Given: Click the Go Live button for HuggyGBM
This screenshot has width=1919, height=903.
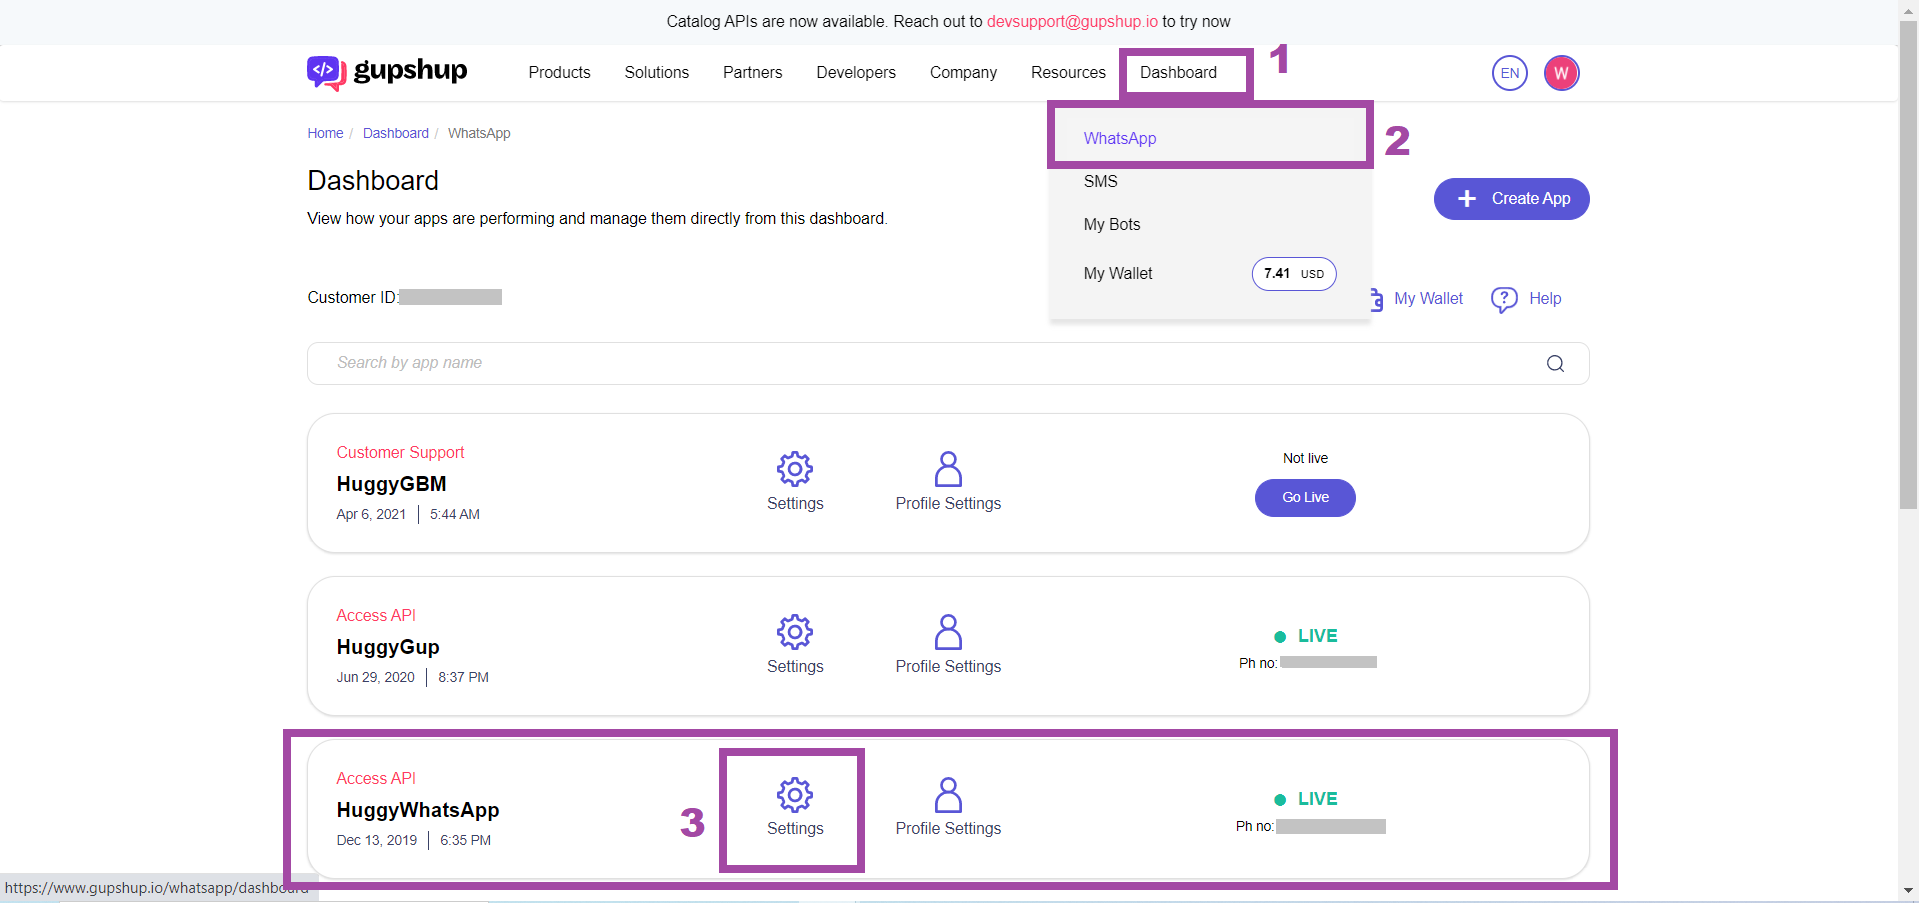Looking at the screenshot, I should tap(1305, 498).
